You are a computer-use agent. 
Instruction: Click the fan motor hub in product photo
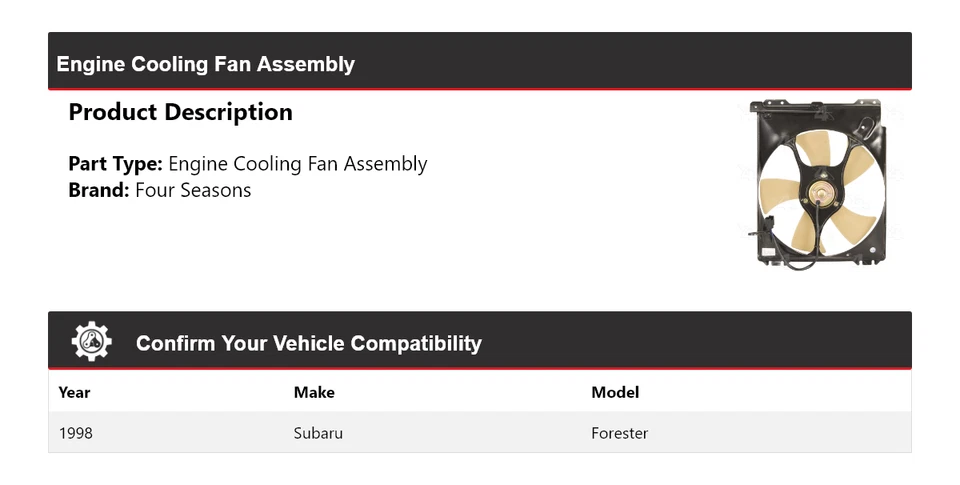tap(820, 190)
